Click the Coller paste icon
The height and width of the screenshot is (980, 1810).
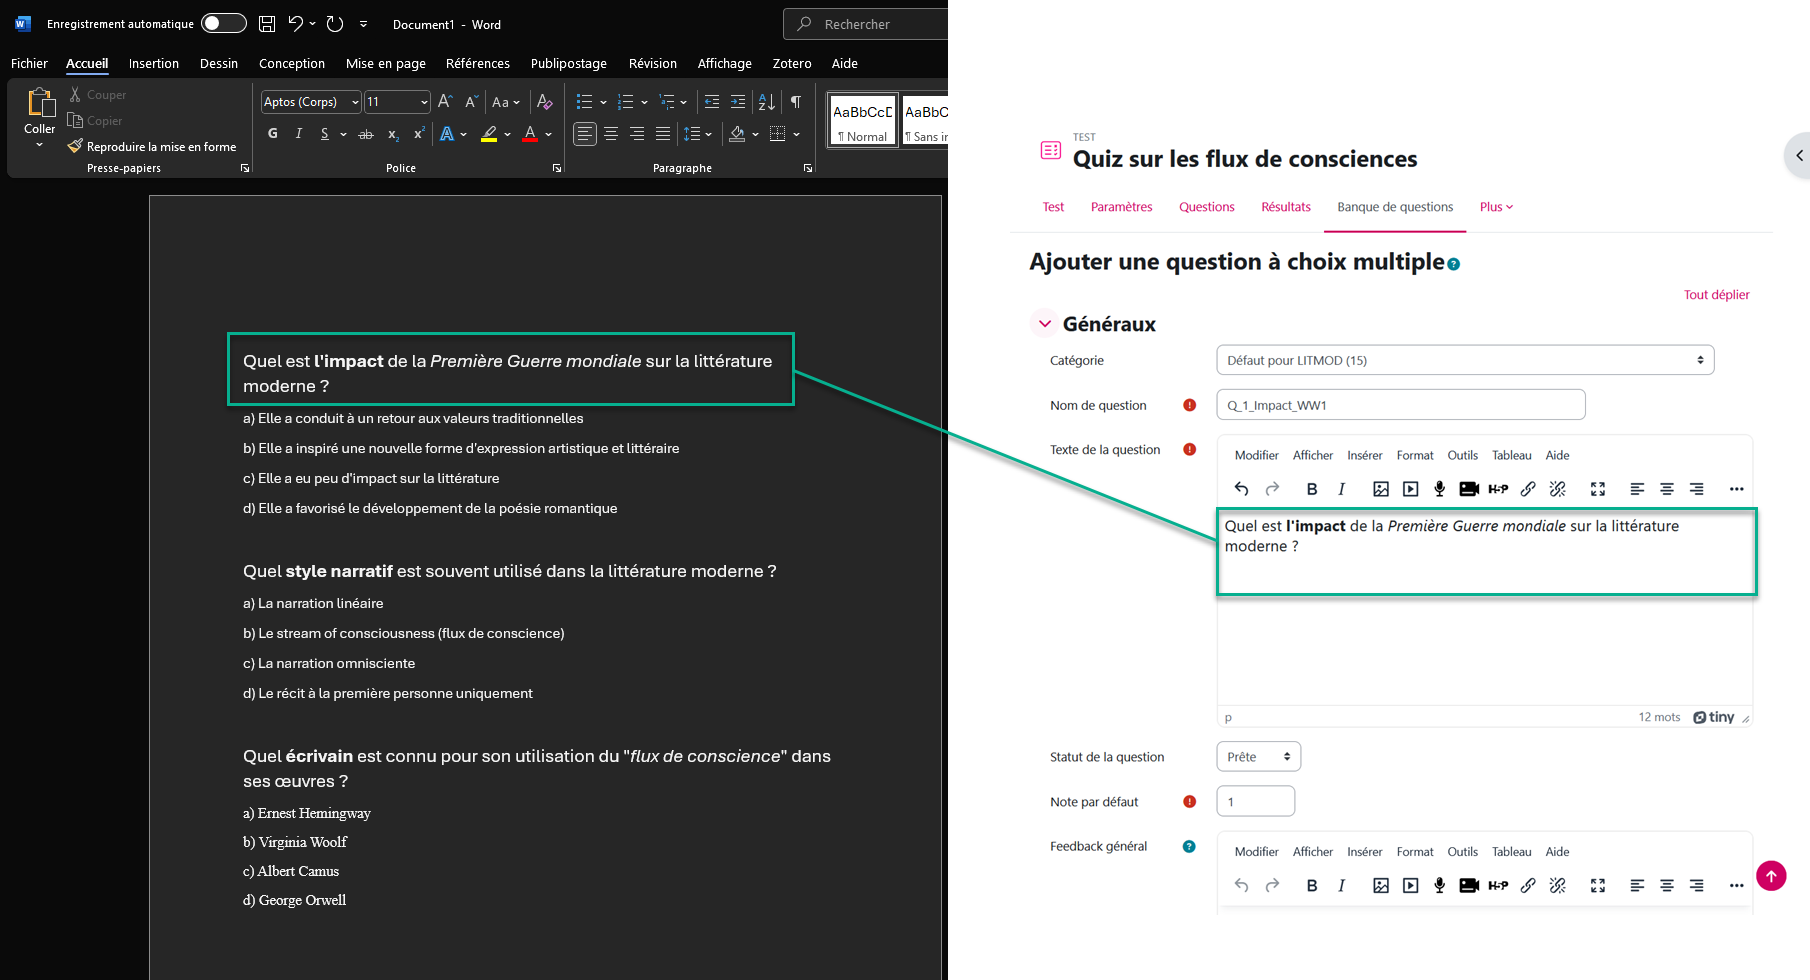click(40, 103)
